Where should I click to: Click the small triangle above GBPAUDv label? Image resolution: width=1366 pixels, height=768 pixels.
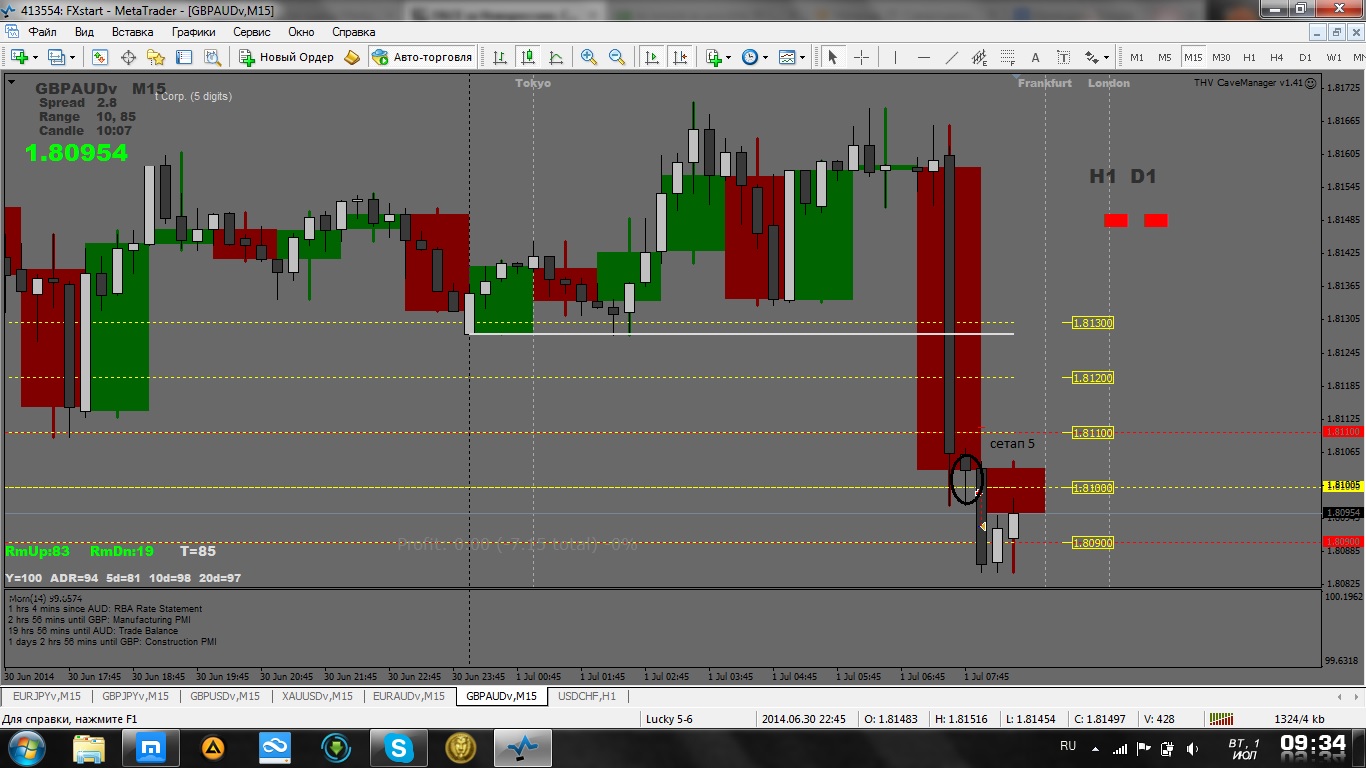[x=11, y=81]
